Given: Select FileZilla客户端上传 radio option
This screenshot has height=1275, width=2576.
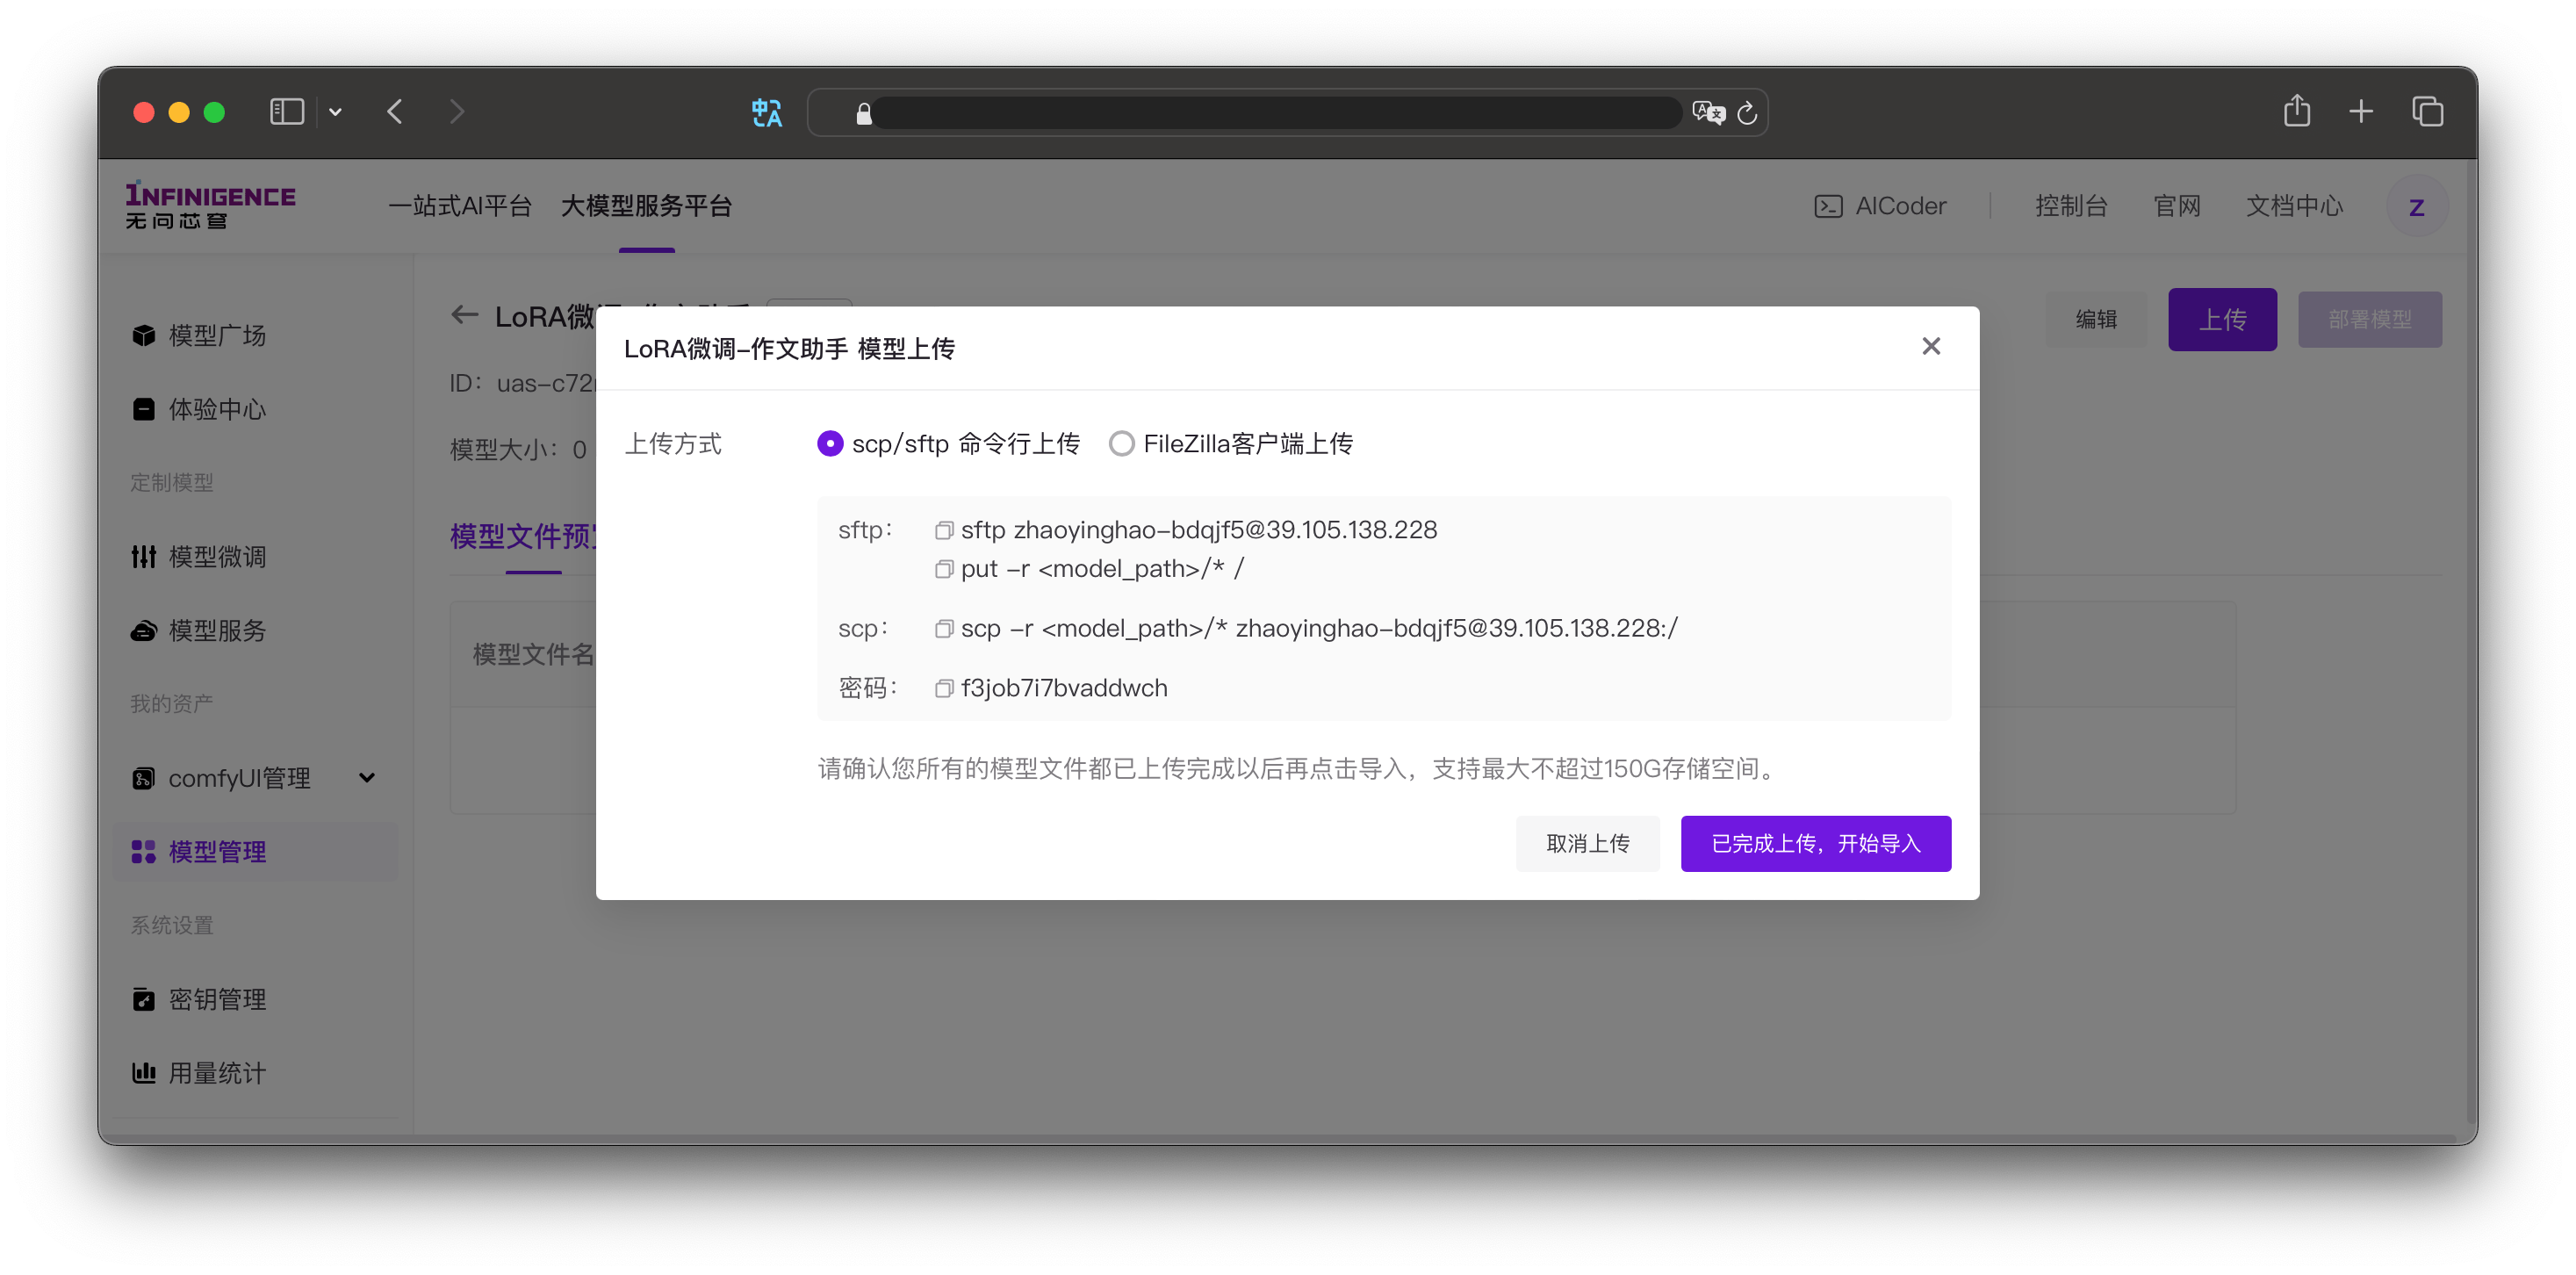Looking at the screenshot, I should click(x=1230, y=444).
